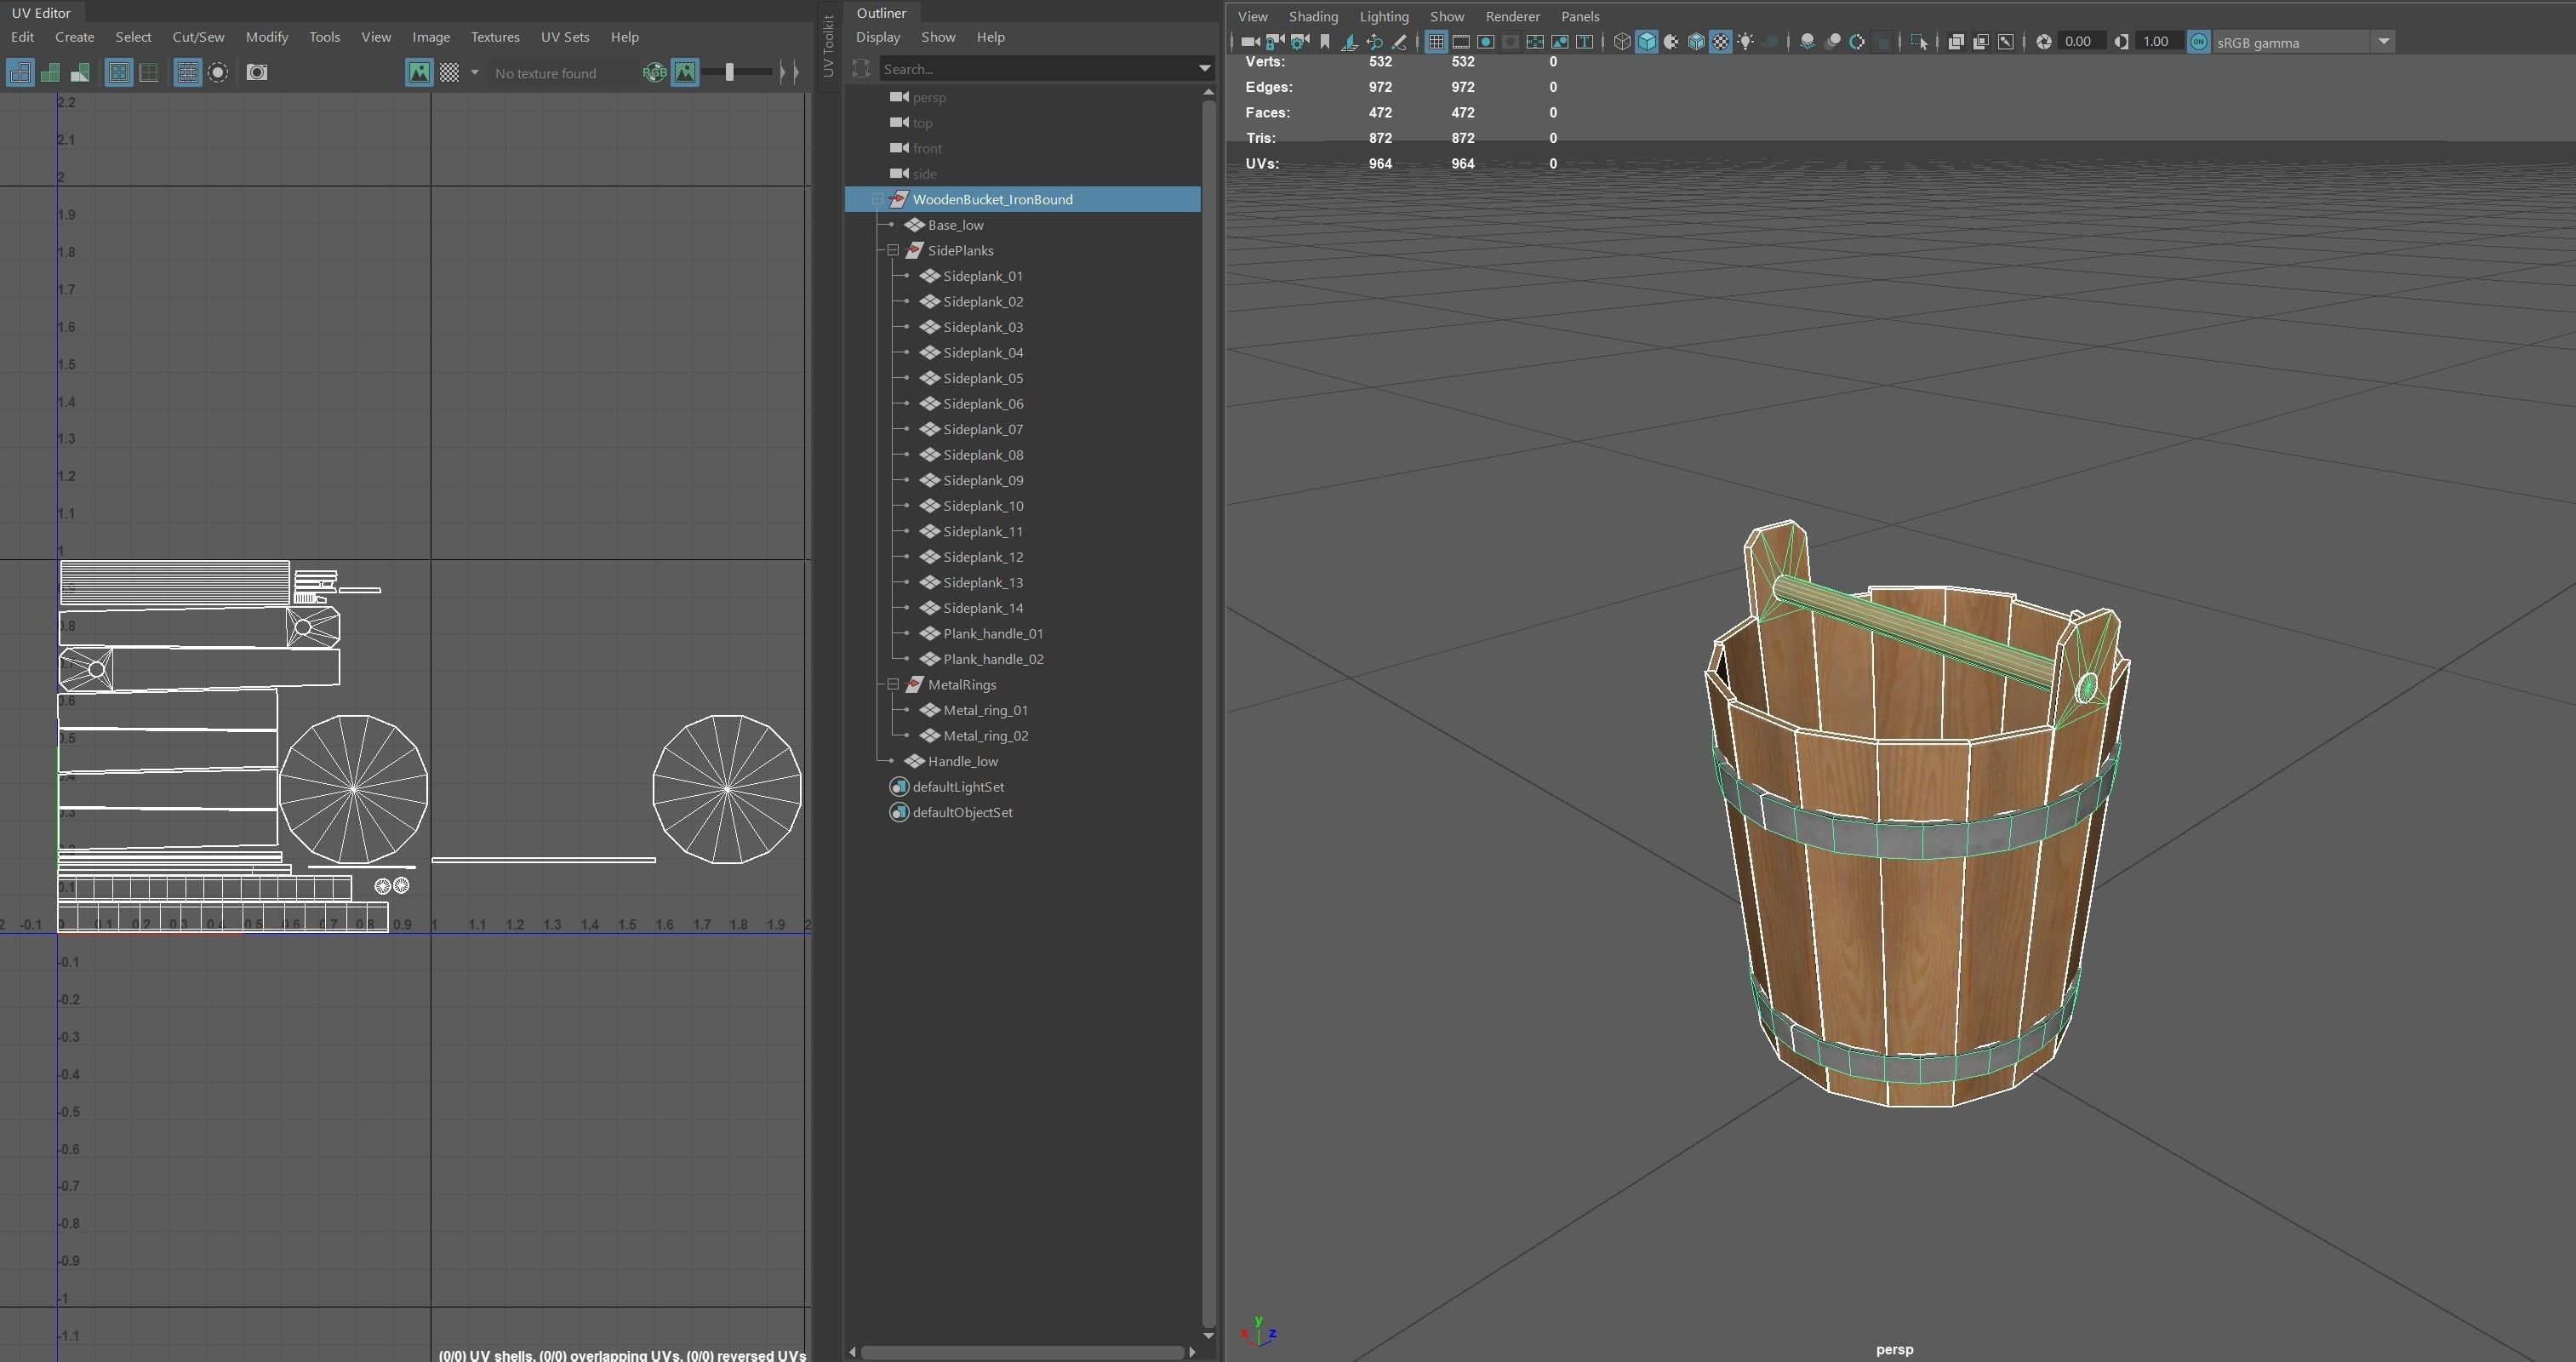
Task: Open the Cut/Sew menu in UV Editor
Action: coord(198,37)
